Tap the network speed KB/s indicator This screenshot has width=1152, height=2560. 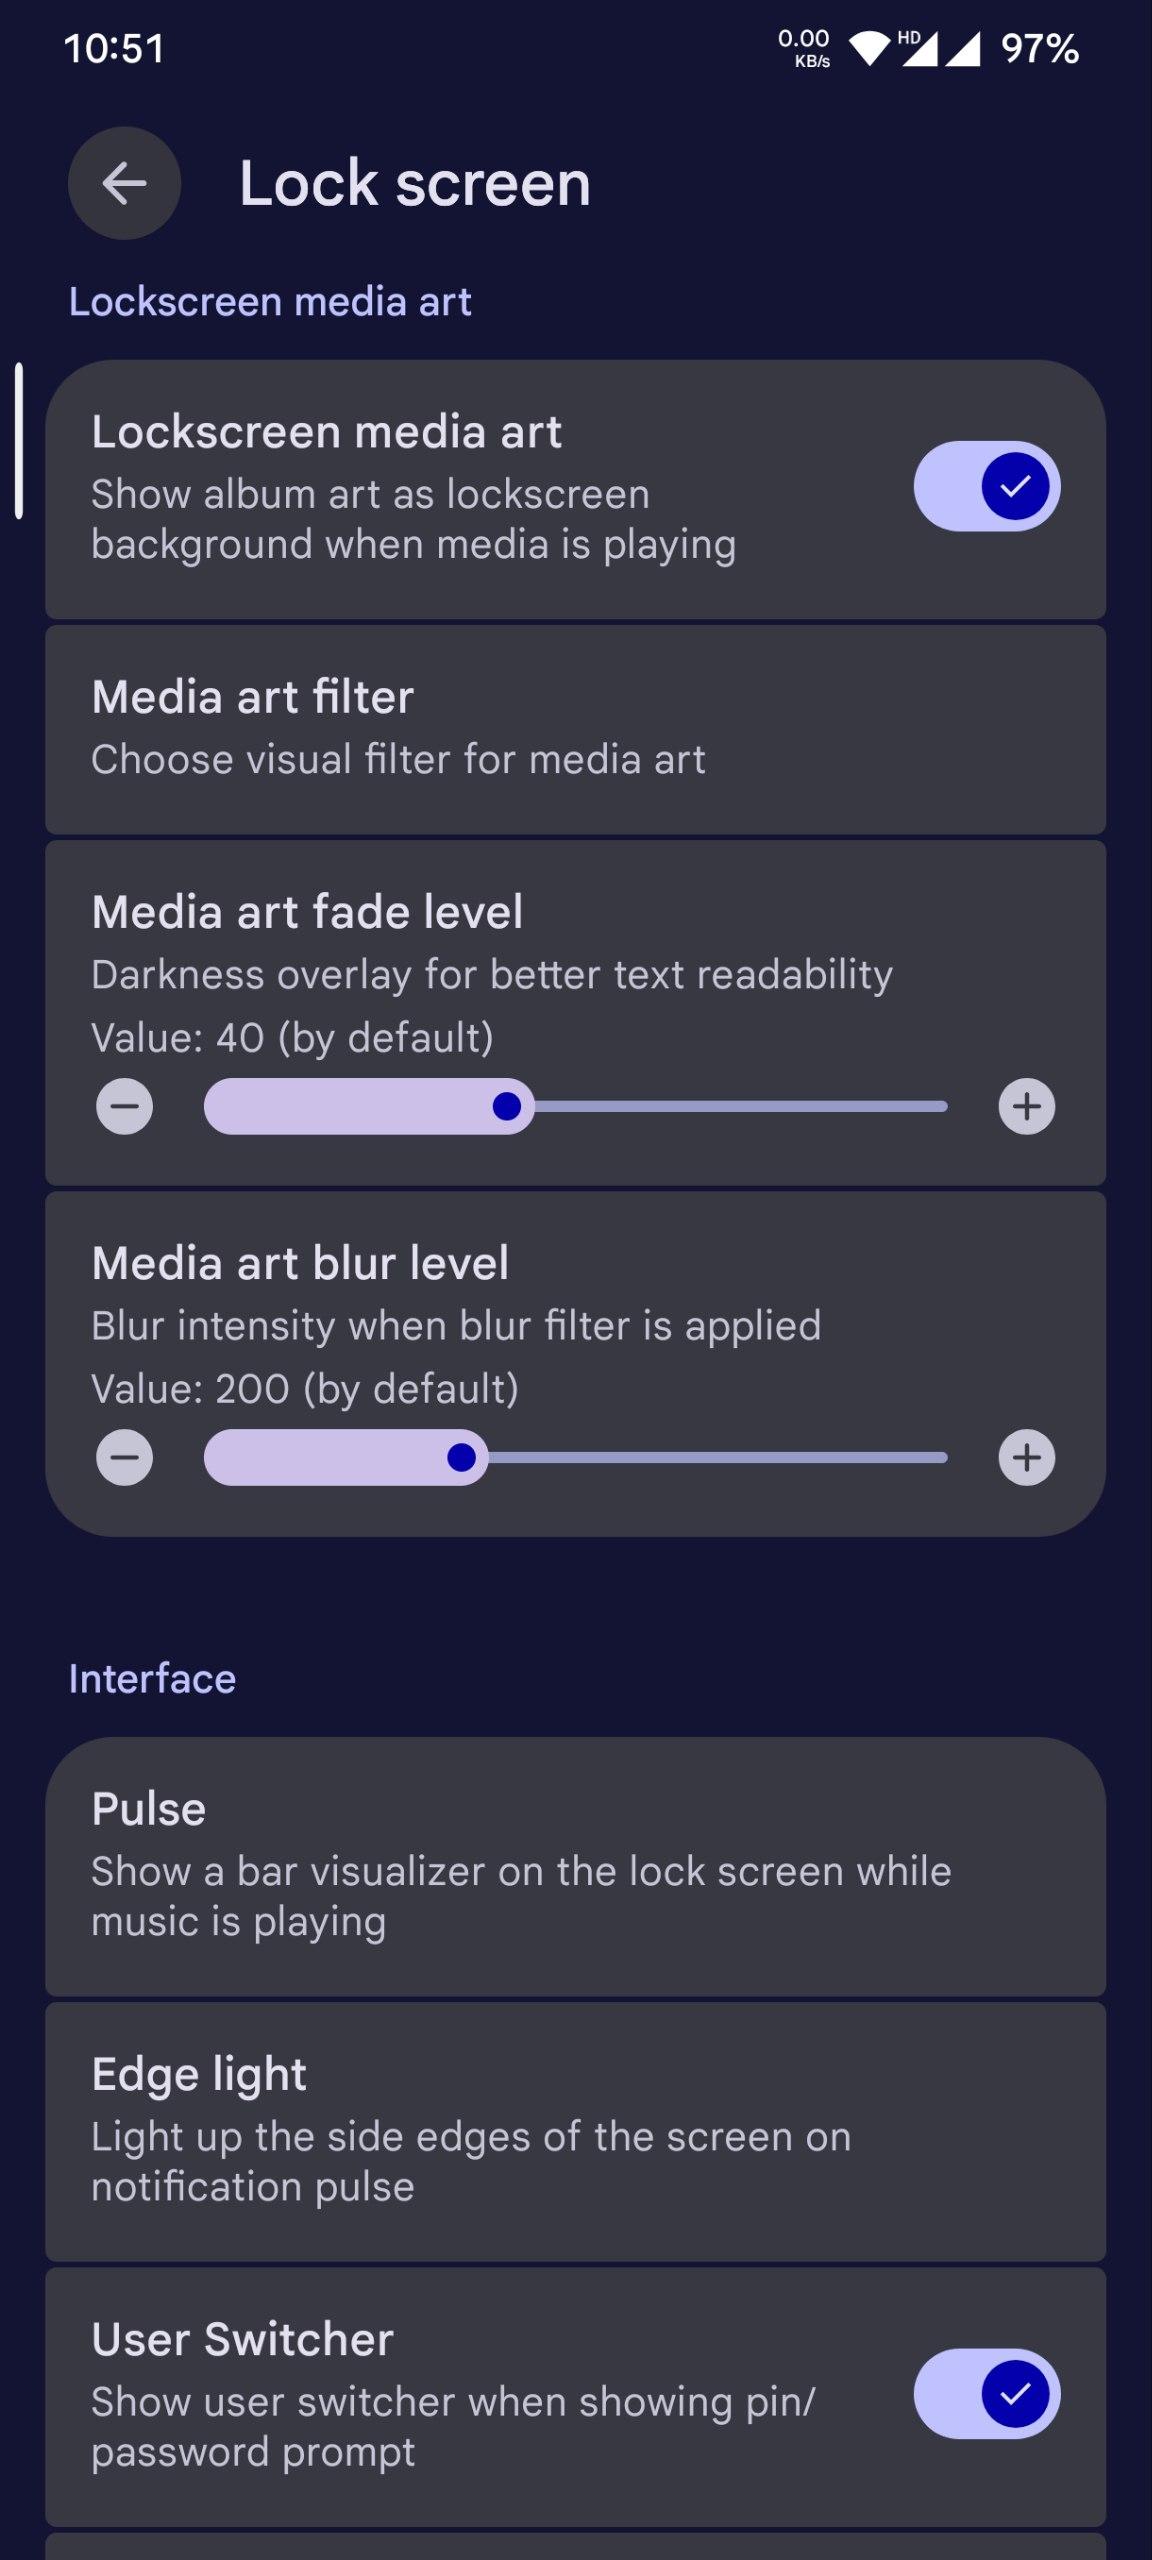804,48
